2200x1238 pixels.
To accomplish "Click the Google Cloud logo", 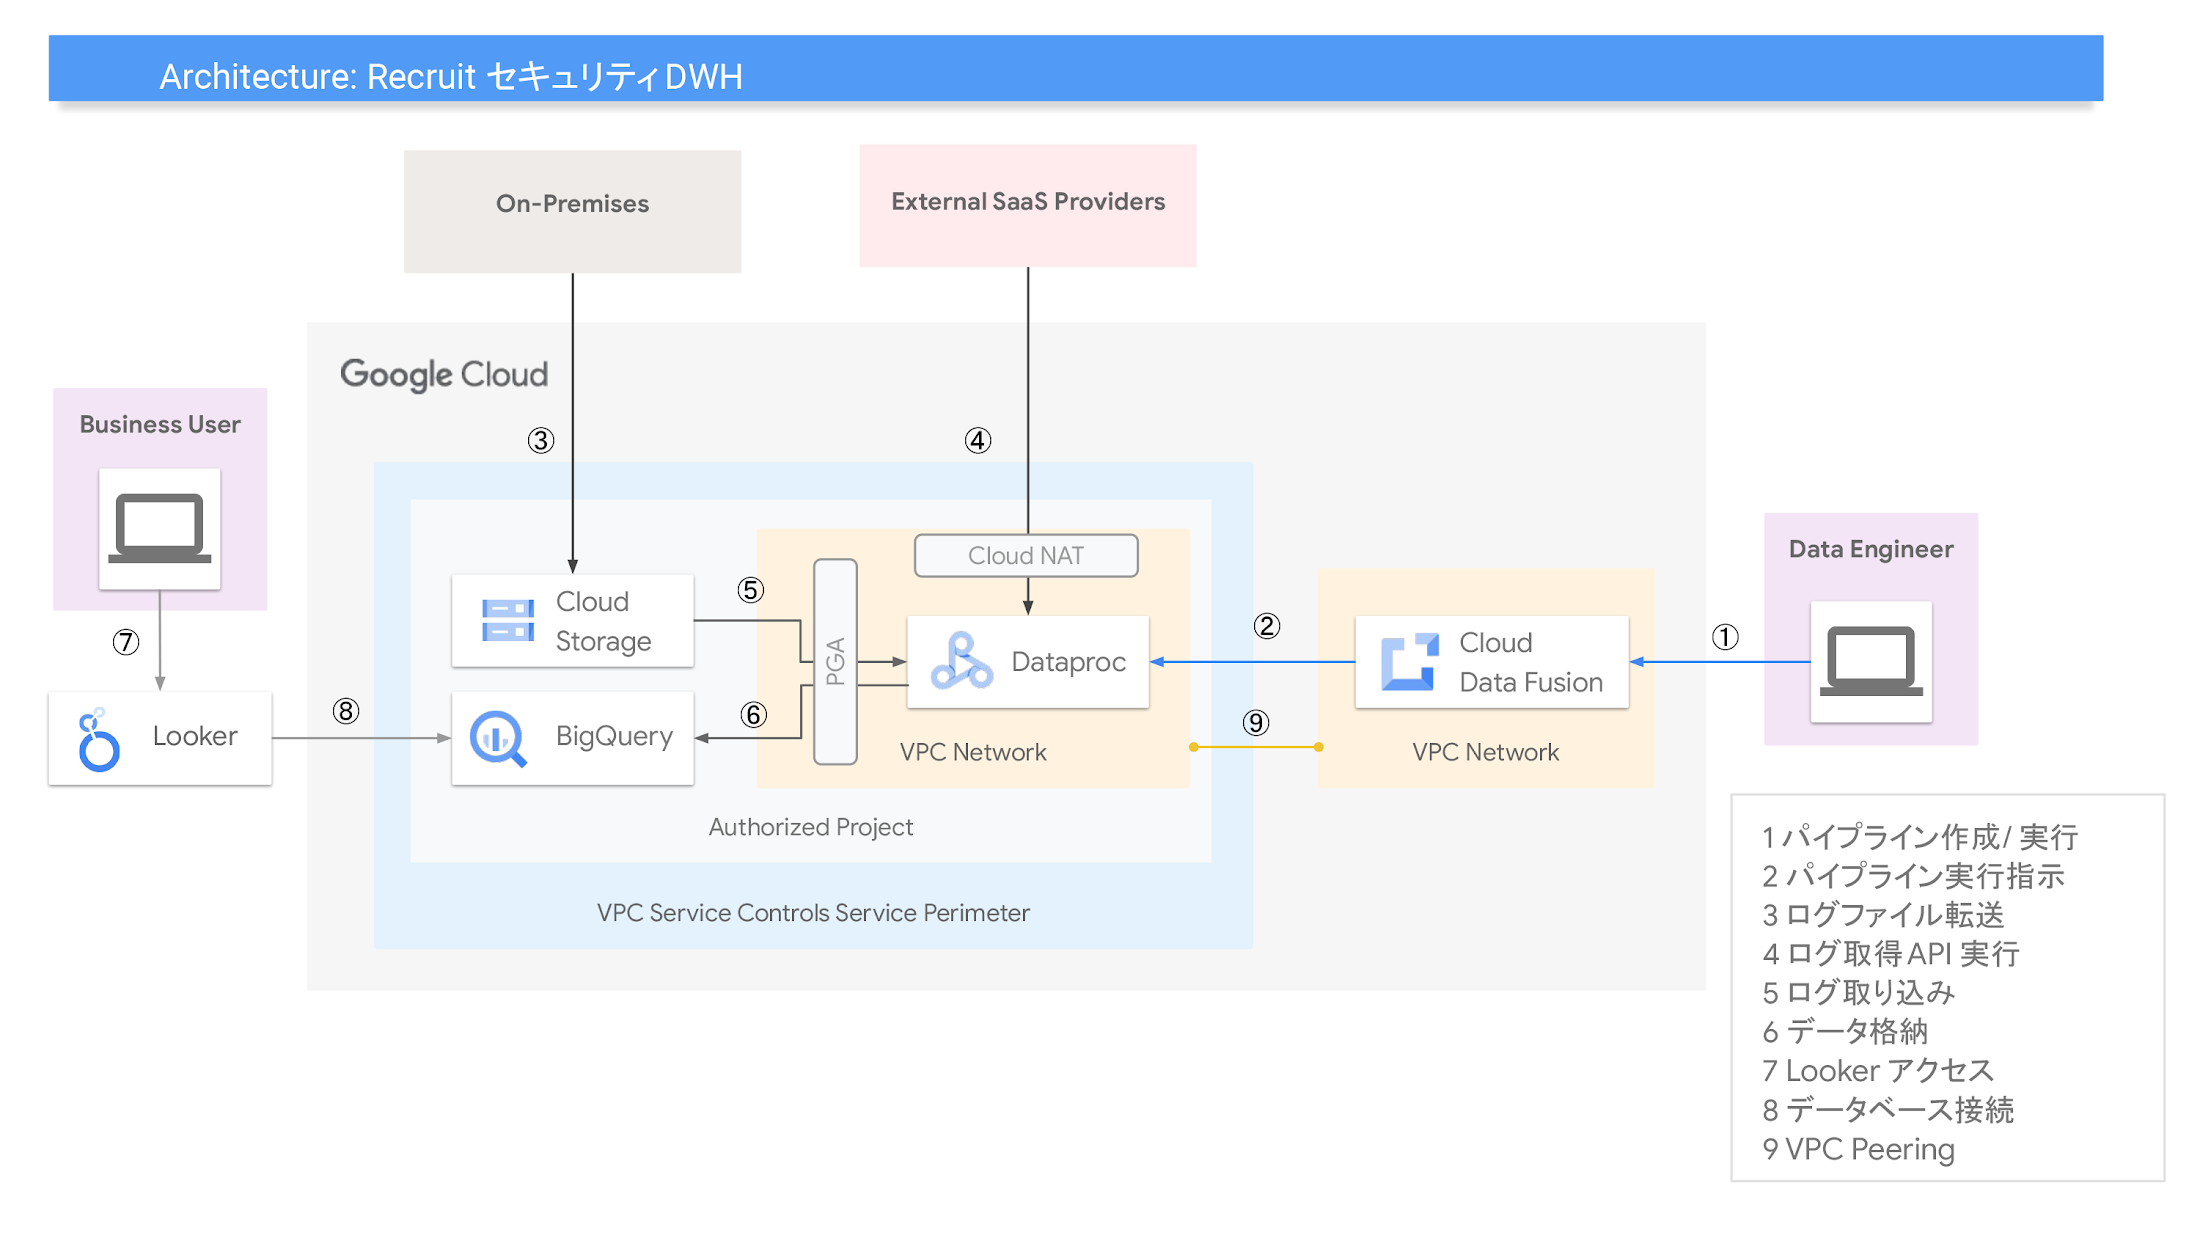I will point(444,375).
